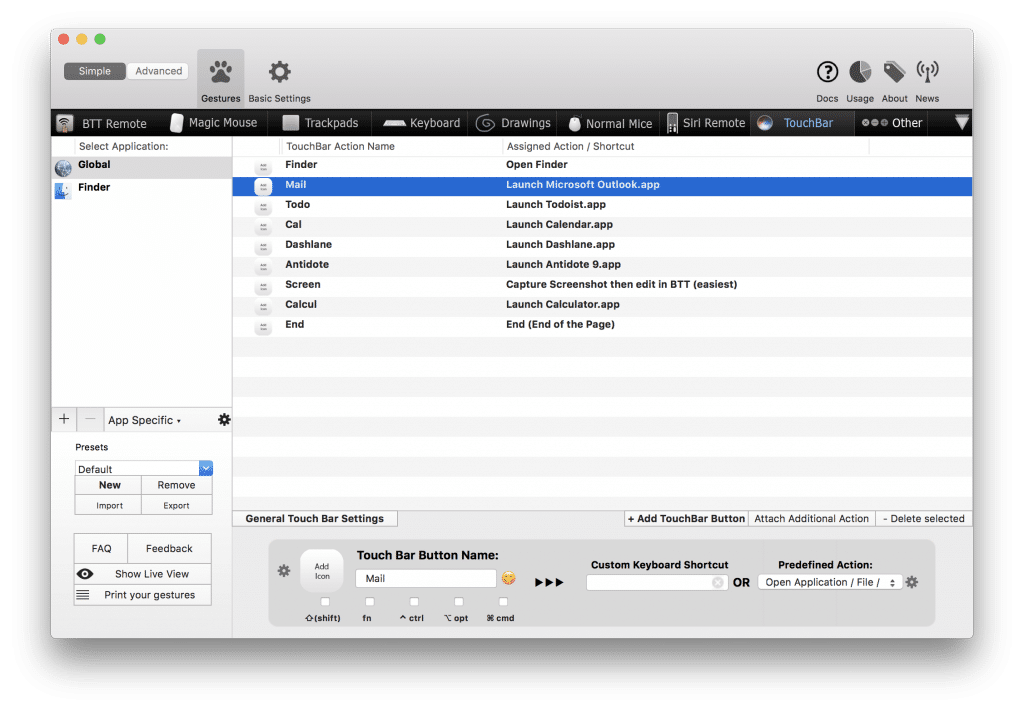Export the current preset
The height and width of the screenshot is (711, 1024).
[176, 505]
